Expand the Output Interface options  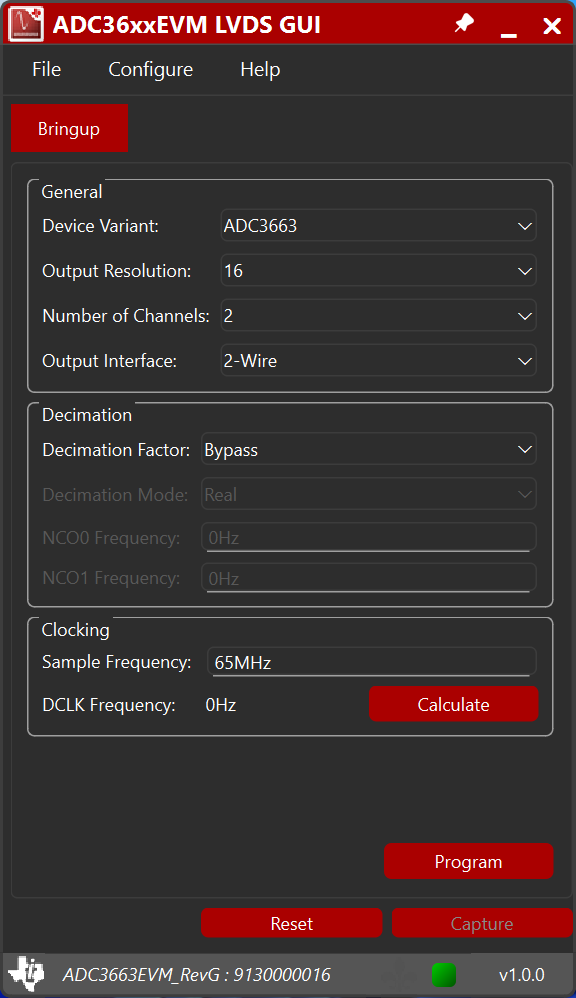pyautogui.click(x=378, y=360)
